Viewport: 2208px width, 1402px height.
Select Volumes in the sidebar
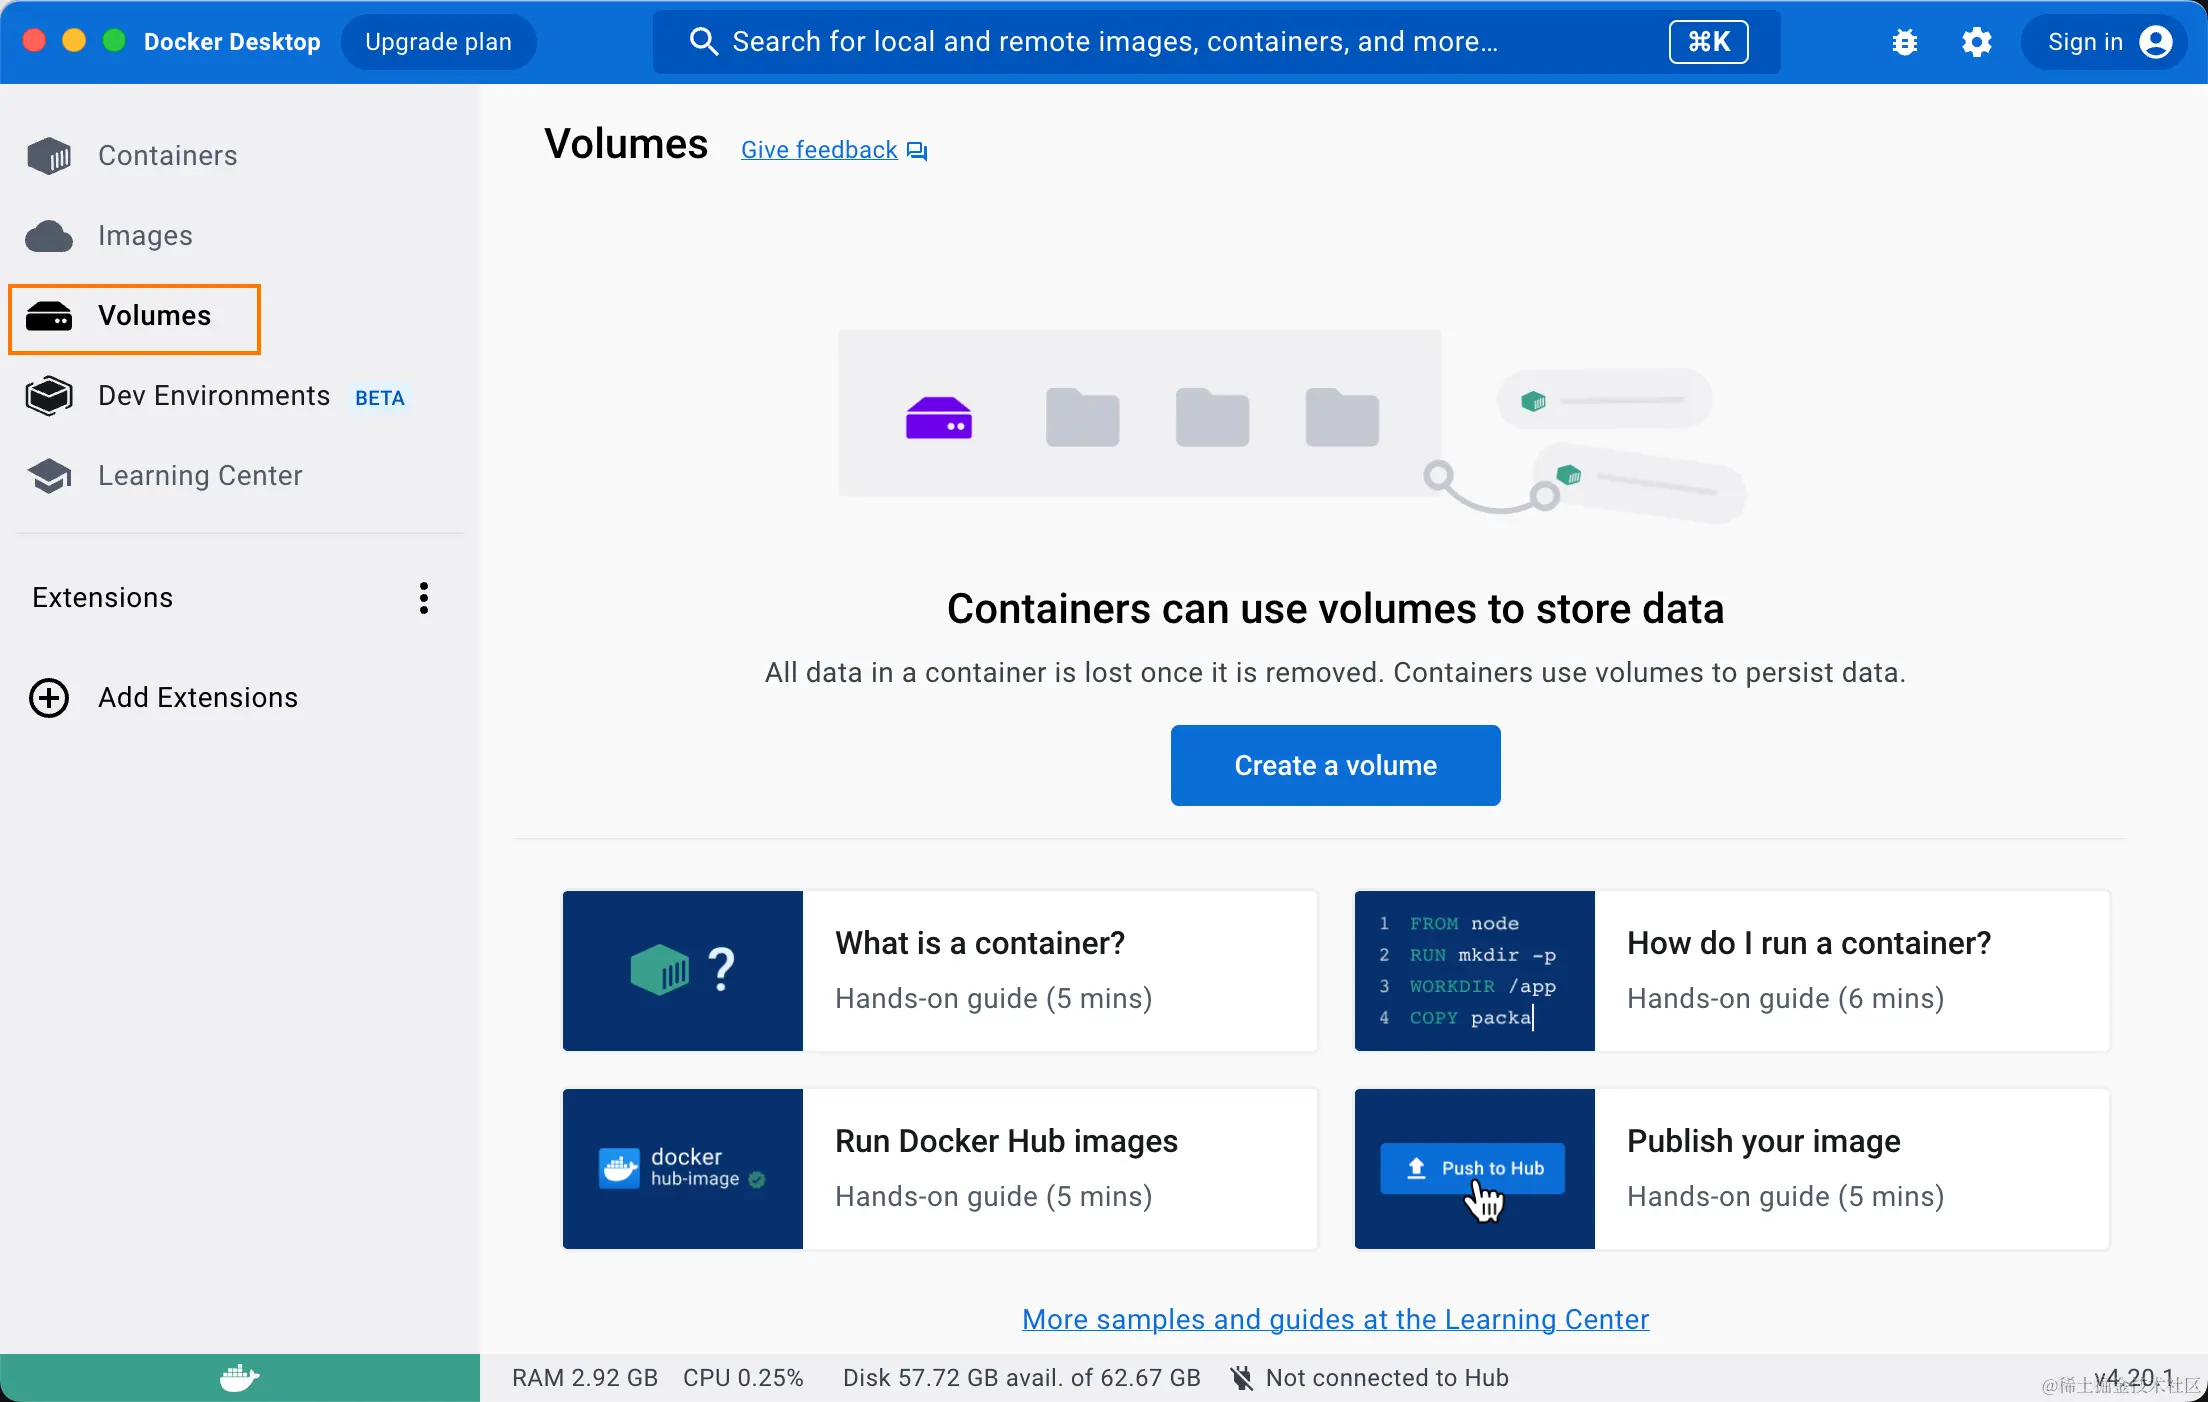pyautogui.click(x=154, y=316)
